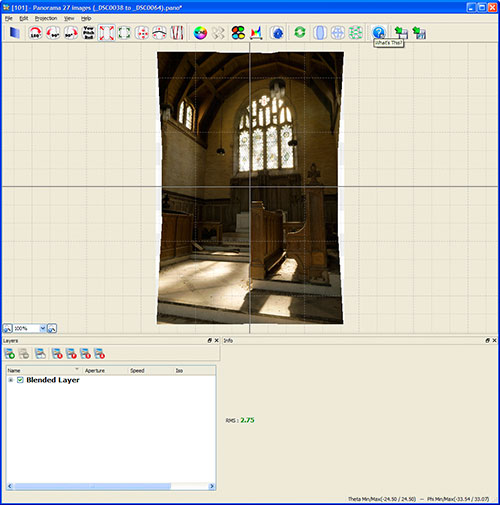
Task: Rotate the panorama 180 degrees
Action: click(35, 33)
